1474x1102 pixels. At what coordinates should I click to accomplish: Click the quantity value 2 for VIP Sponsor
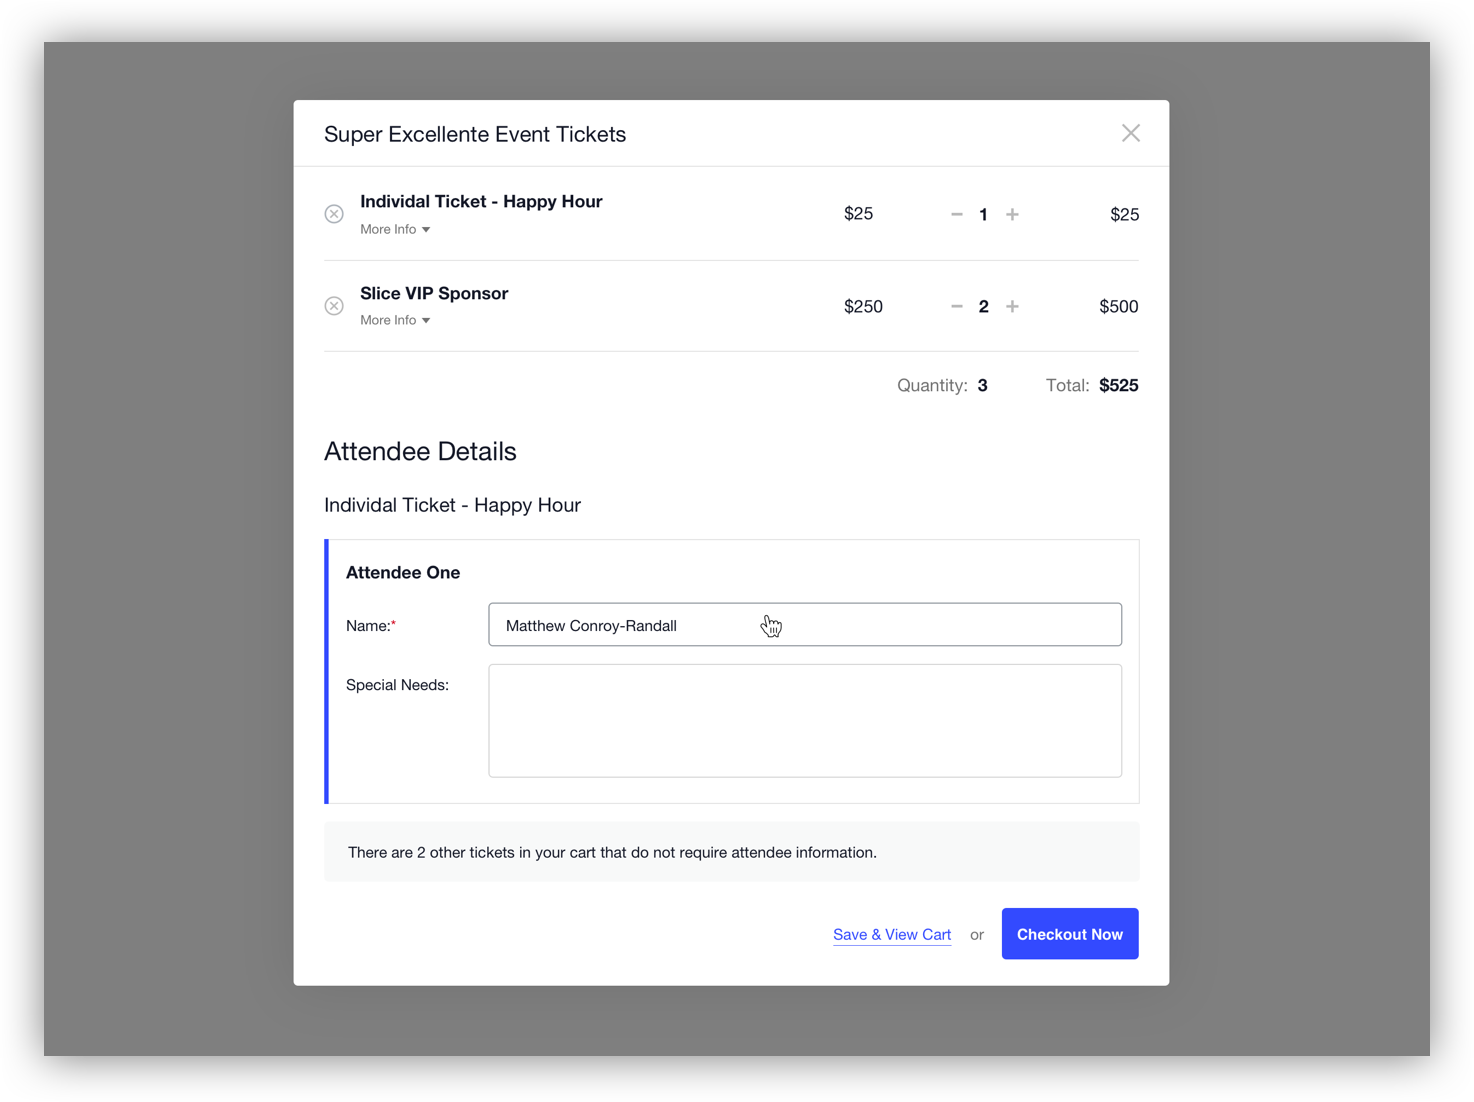coord(983,307)
